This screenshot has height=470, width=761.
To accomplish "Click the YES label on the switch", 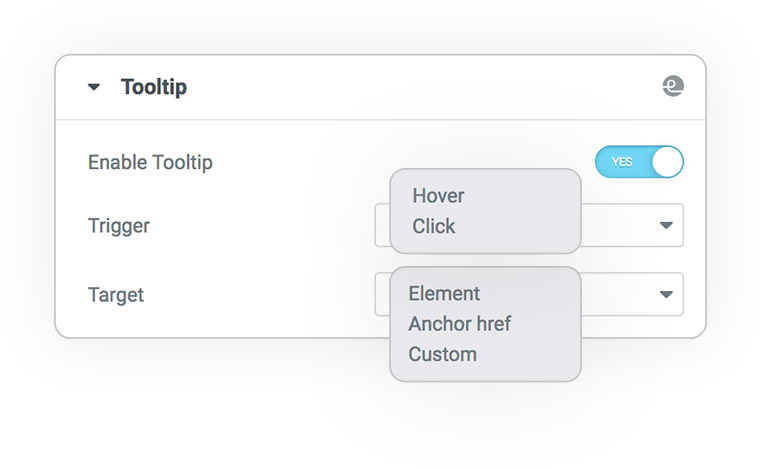I will pyautogui.click(x=622, y=162).
